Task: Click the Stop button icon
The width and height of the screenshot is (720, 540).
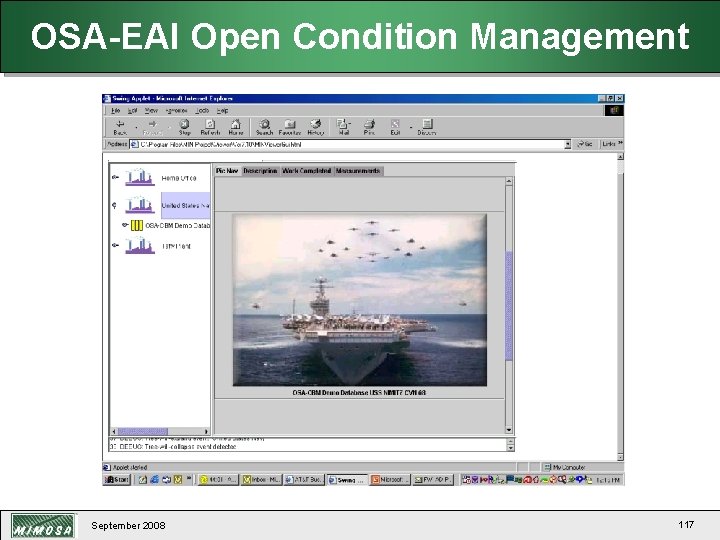Action: pos(185,124)
